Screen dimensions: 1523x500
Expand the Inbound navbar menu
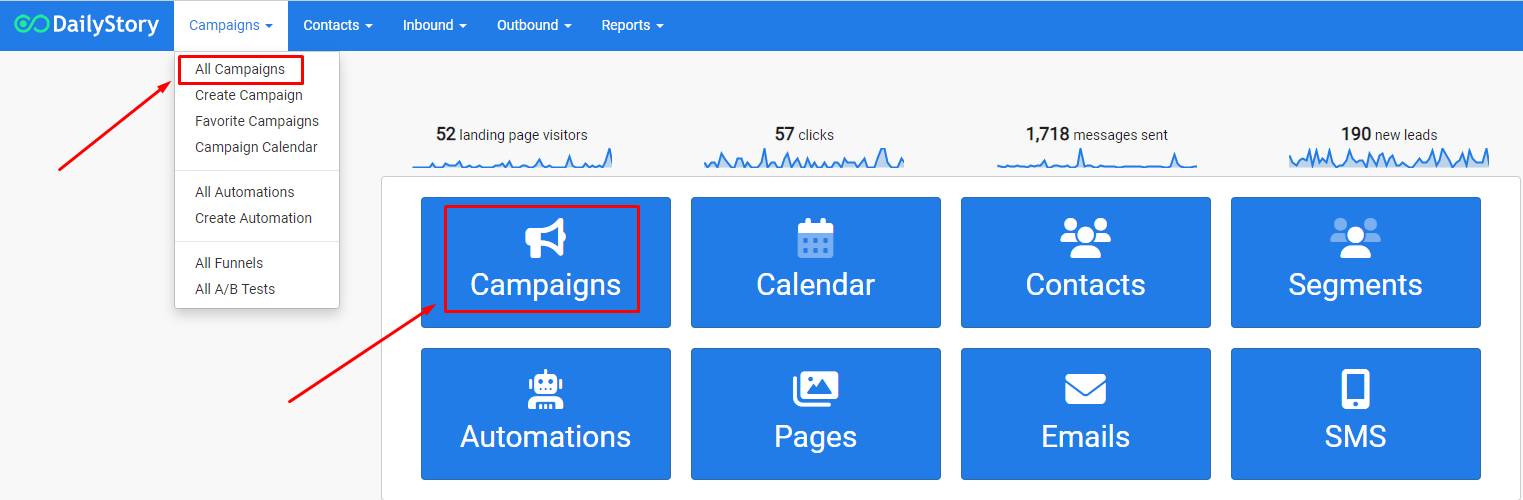(x=435, y=25)
